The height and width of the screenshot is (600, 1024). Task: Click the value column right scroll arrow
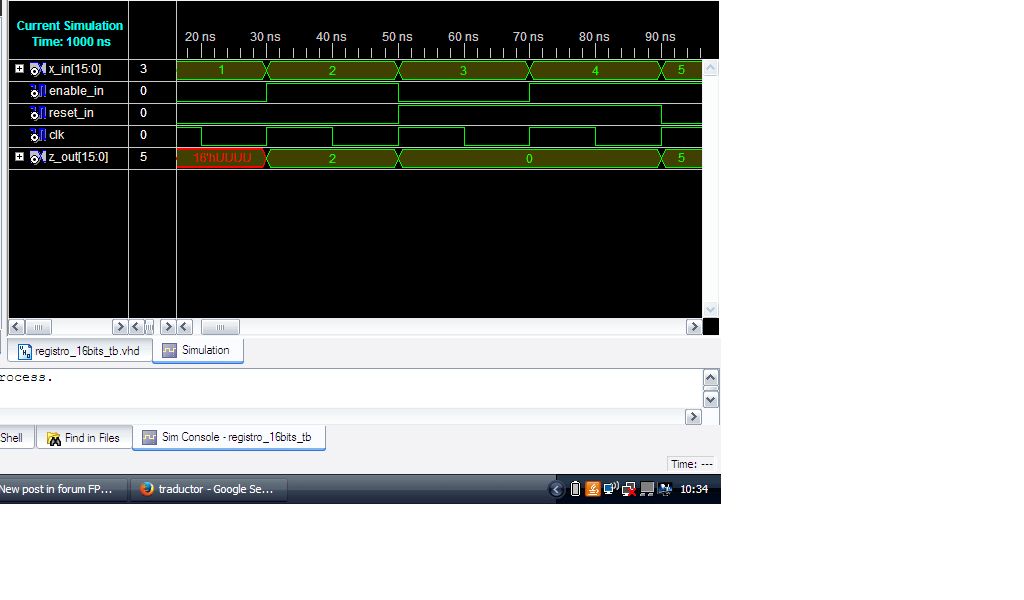[x=168, y=326]
